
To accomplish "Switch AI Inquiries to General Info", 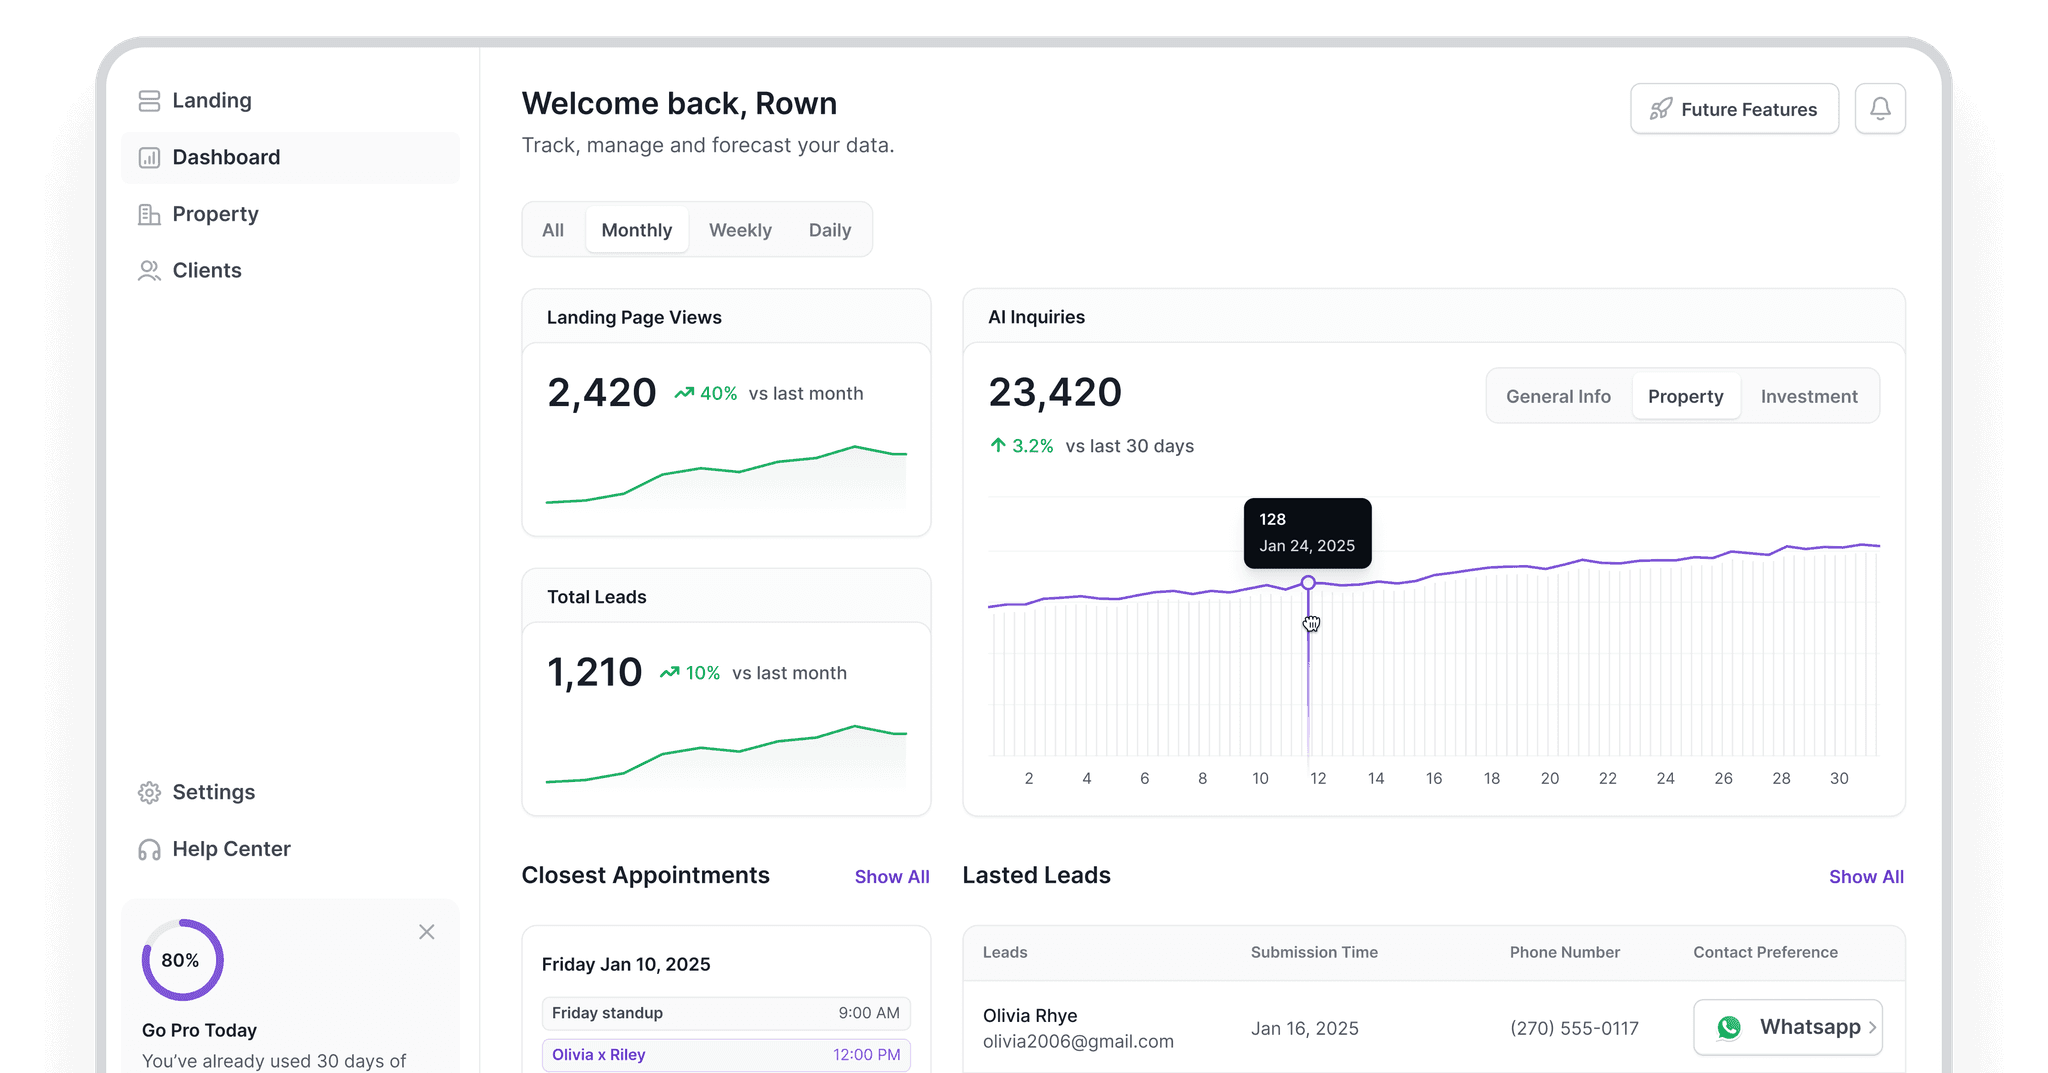I will point(1558,397).
